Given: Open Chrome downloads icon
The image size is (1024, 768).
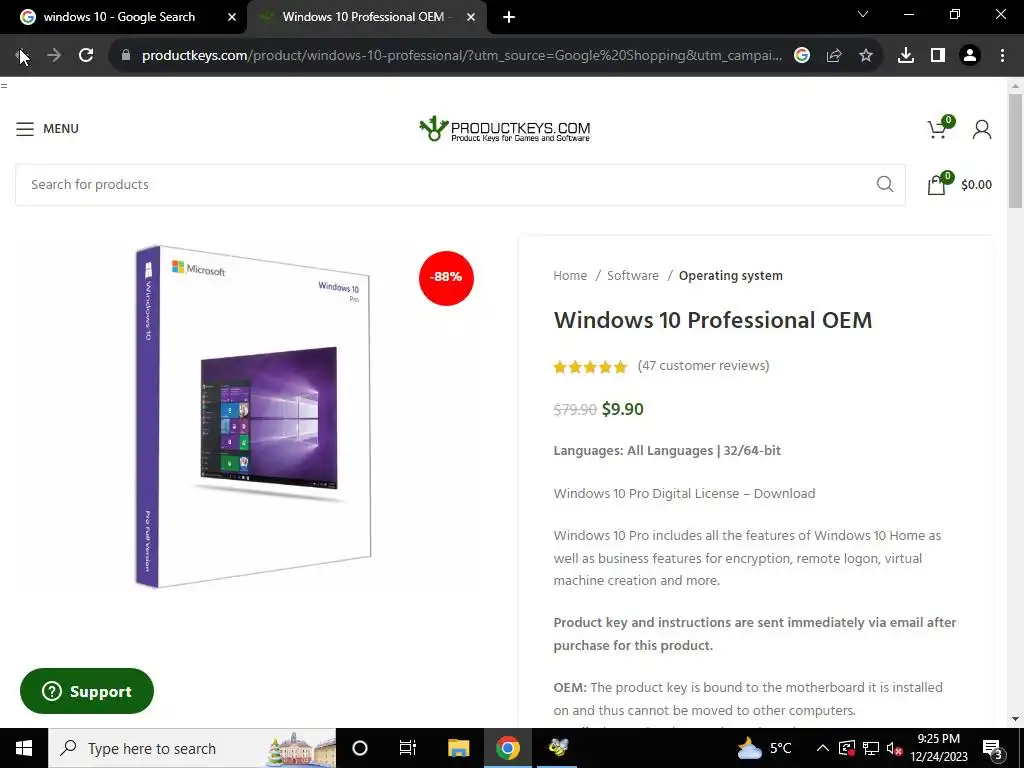Looking at the screenshot, I should [905, 56].
